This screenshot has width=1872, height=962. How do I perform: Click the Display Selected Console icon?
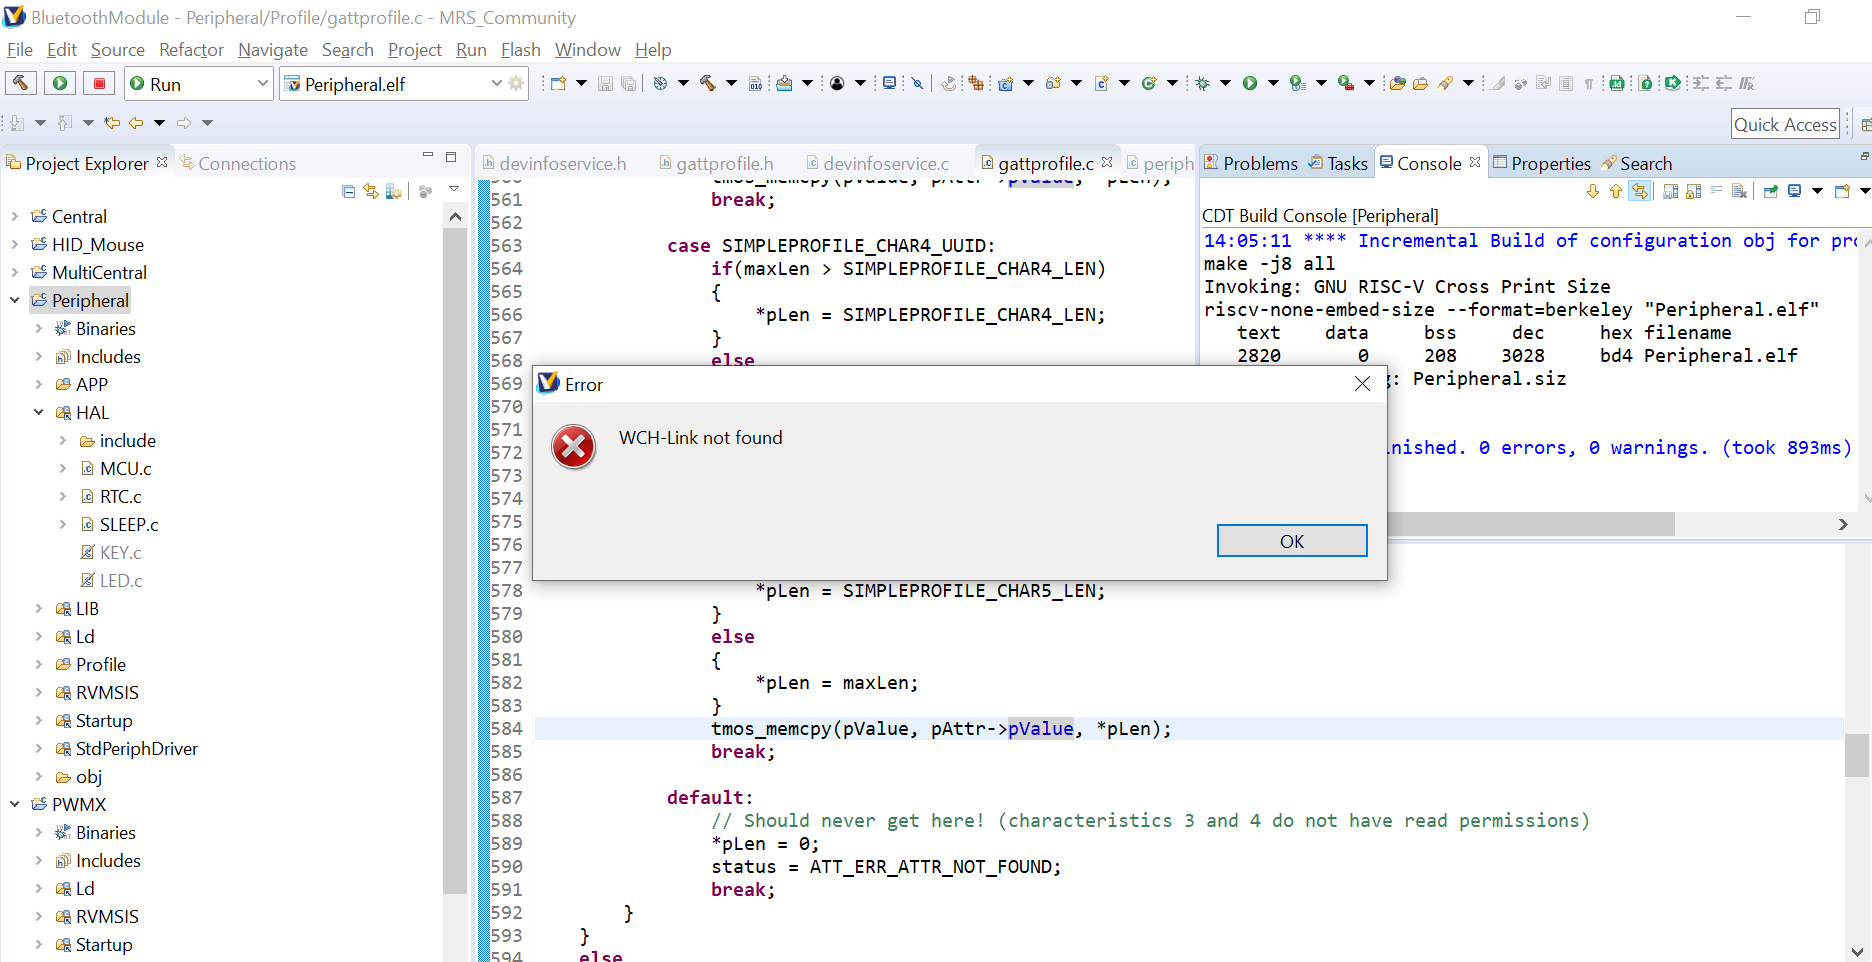(1795, 191)
